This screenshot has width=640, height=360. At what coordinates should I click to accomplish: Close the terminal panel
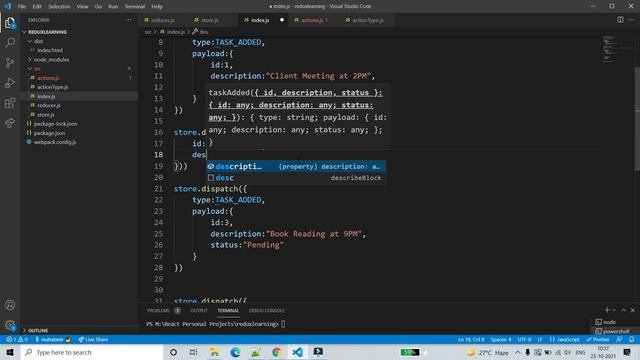[x=633, y=310]
